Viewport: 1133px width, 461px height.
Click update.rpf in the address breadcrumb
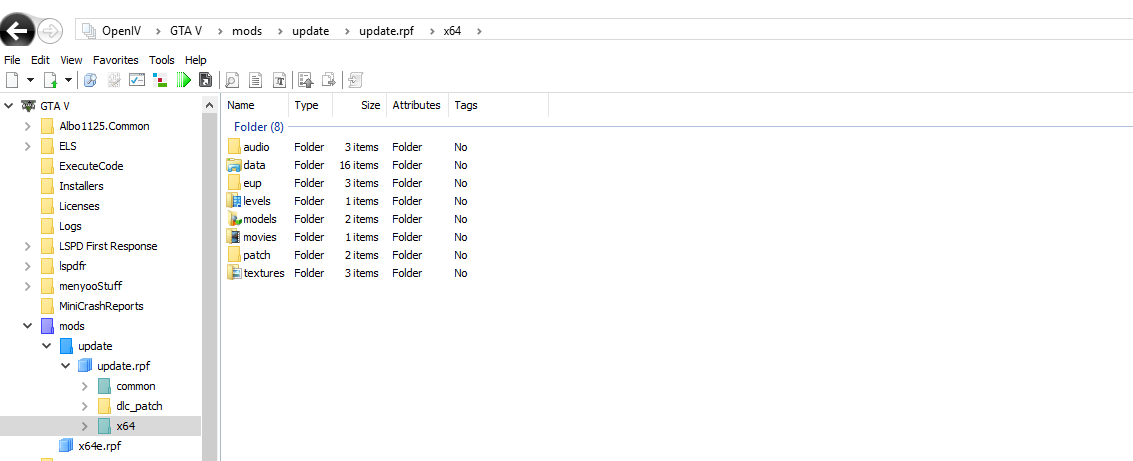pyautogui.click(x=387, y=30)
